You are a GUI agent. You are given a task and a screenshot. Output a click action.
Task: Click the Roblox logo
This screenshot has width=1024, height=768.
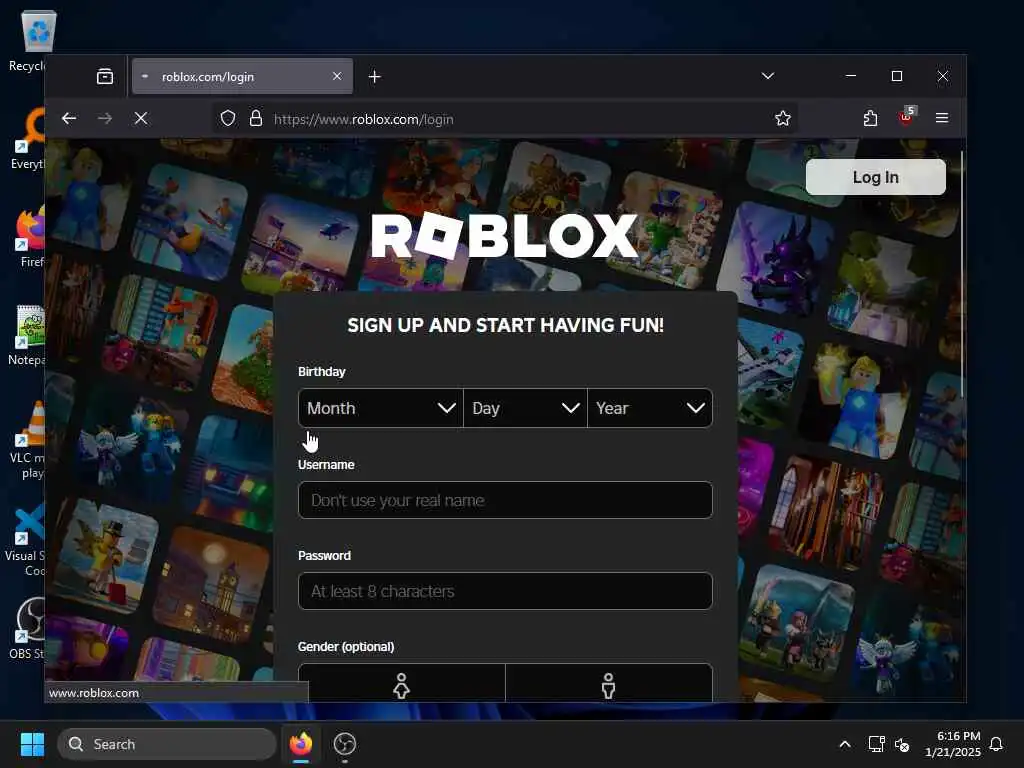(x=504, y=235)
